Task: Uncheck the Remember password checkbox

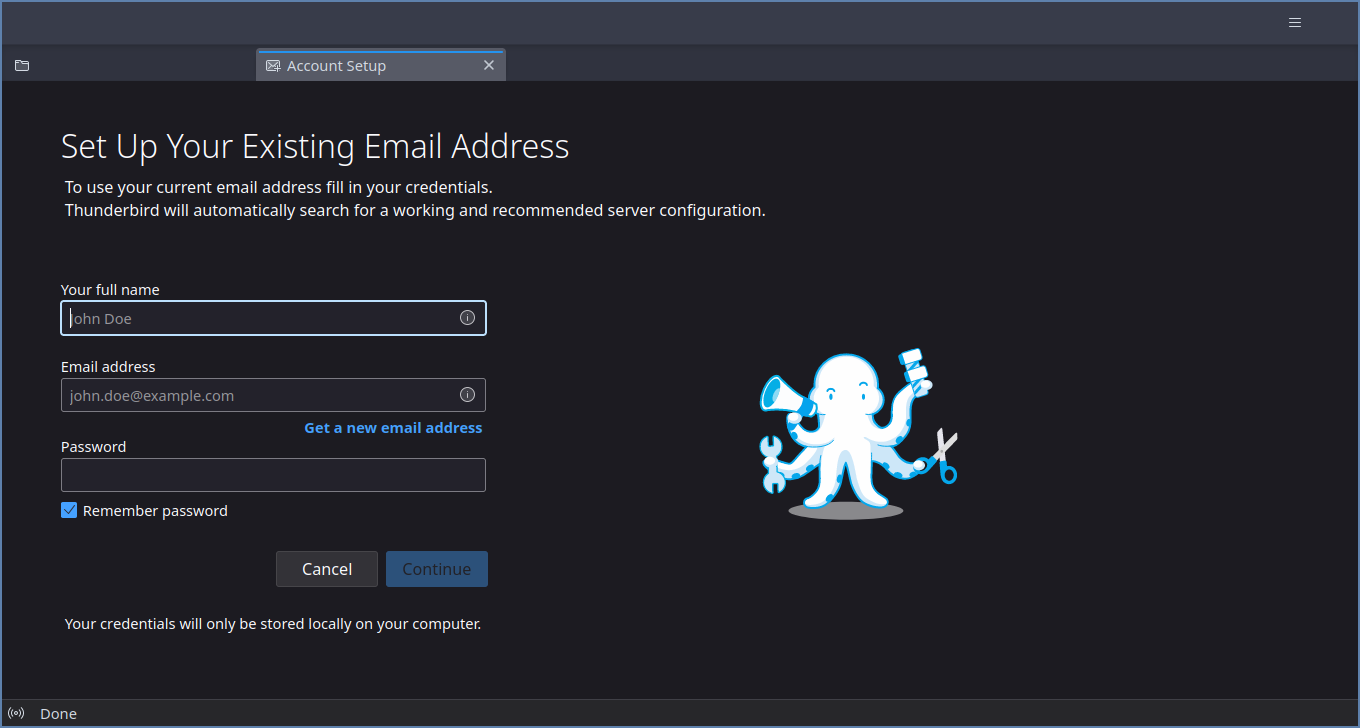Action: tap(69, 510)
